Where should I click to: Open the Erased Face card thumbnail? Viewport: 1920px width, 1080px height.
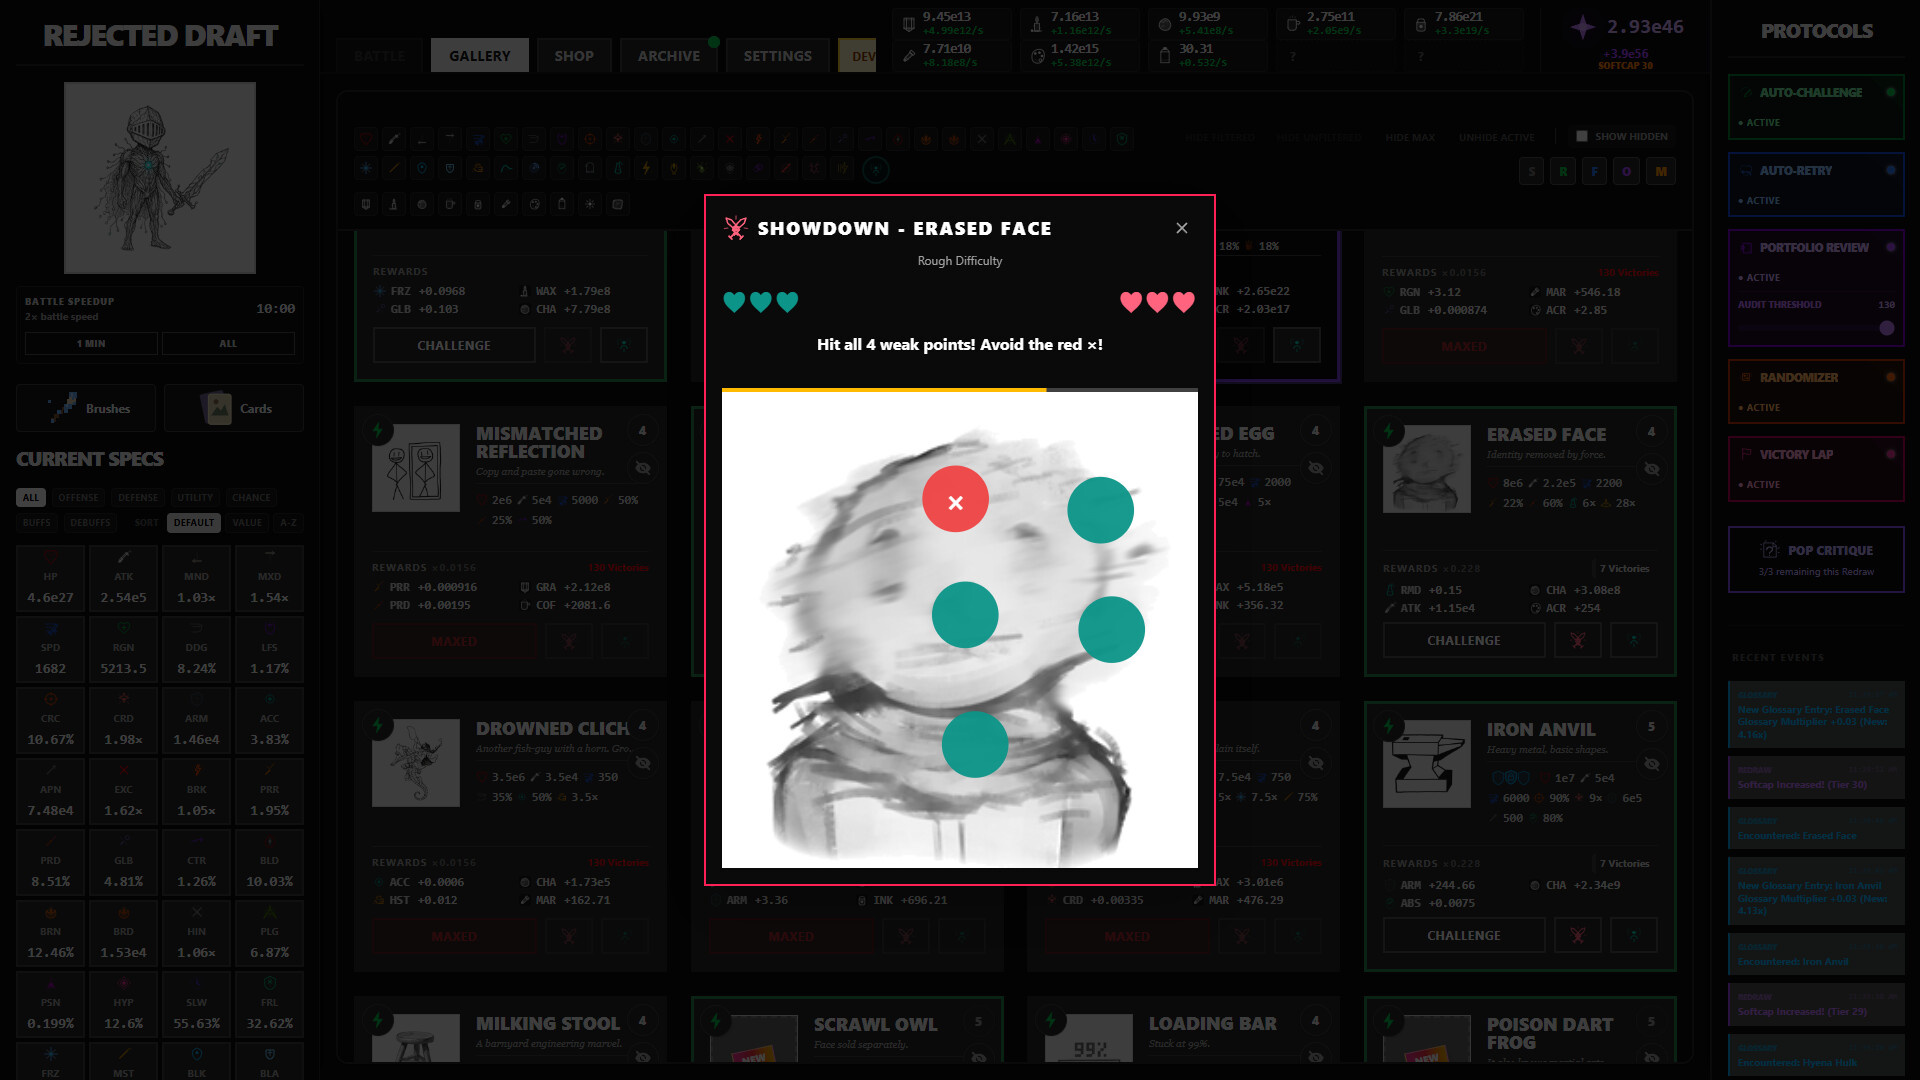[1426, 469]
